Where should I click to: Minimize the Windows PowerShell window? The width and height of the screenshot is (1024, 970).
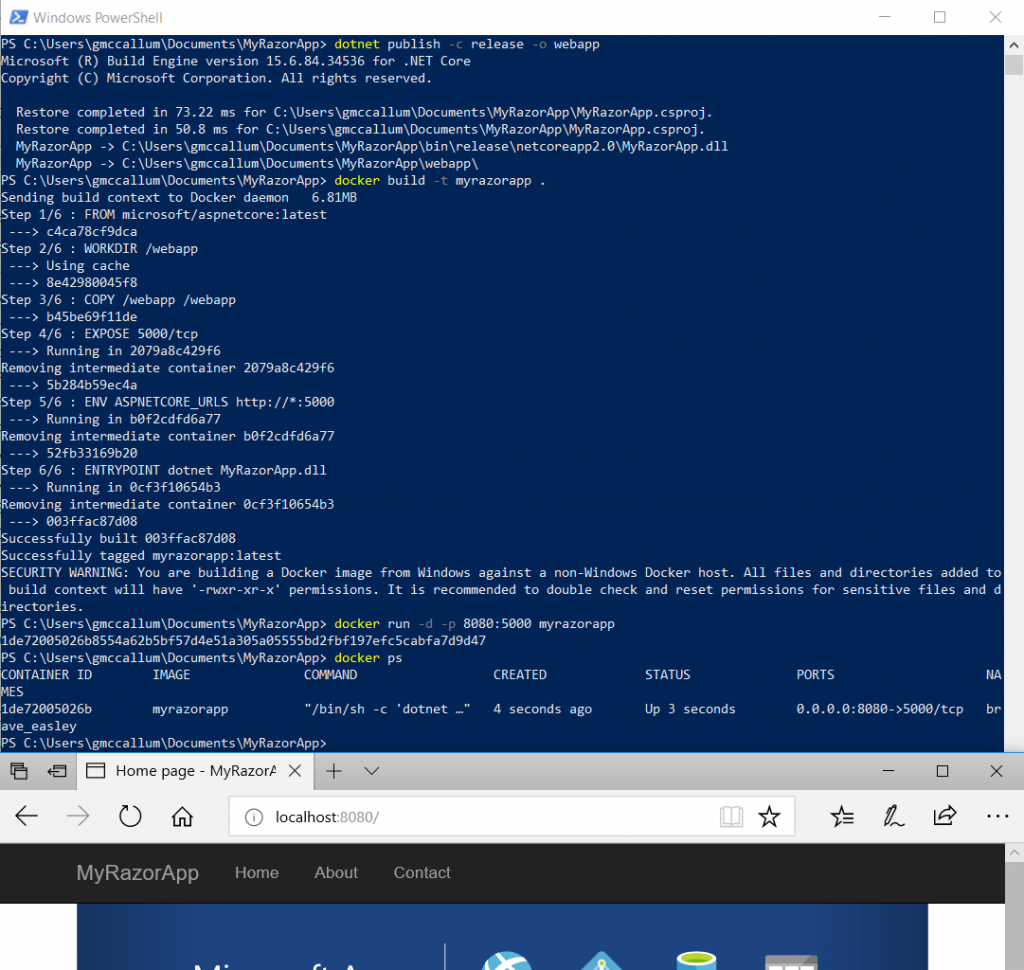(885, 17)
